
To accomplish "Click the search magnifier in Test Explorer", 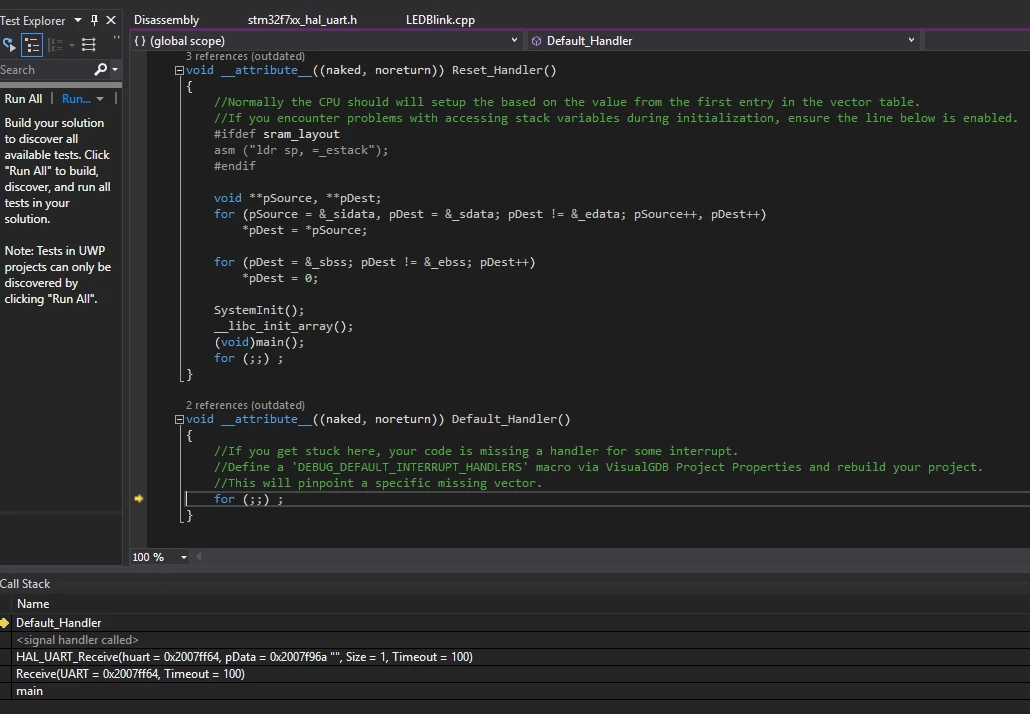I will coord(101,69).
